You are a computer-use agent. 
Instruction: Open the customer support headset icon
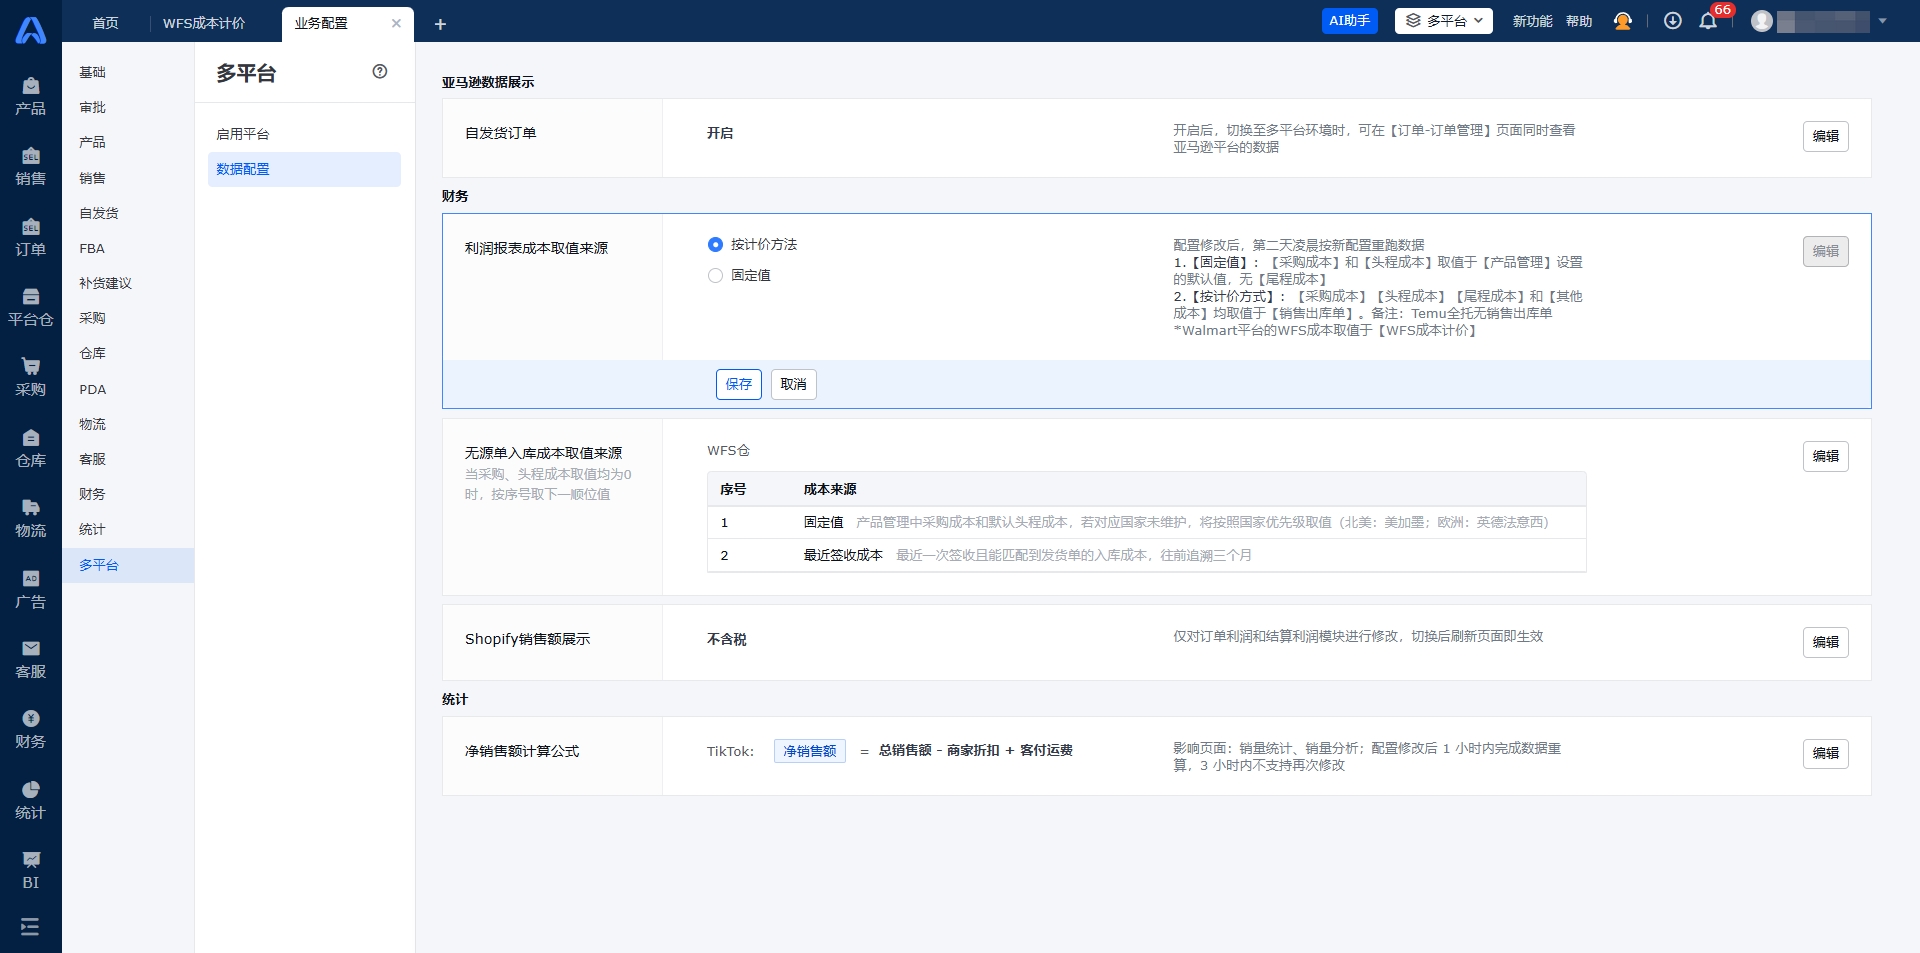click(x=1623, y=21)
